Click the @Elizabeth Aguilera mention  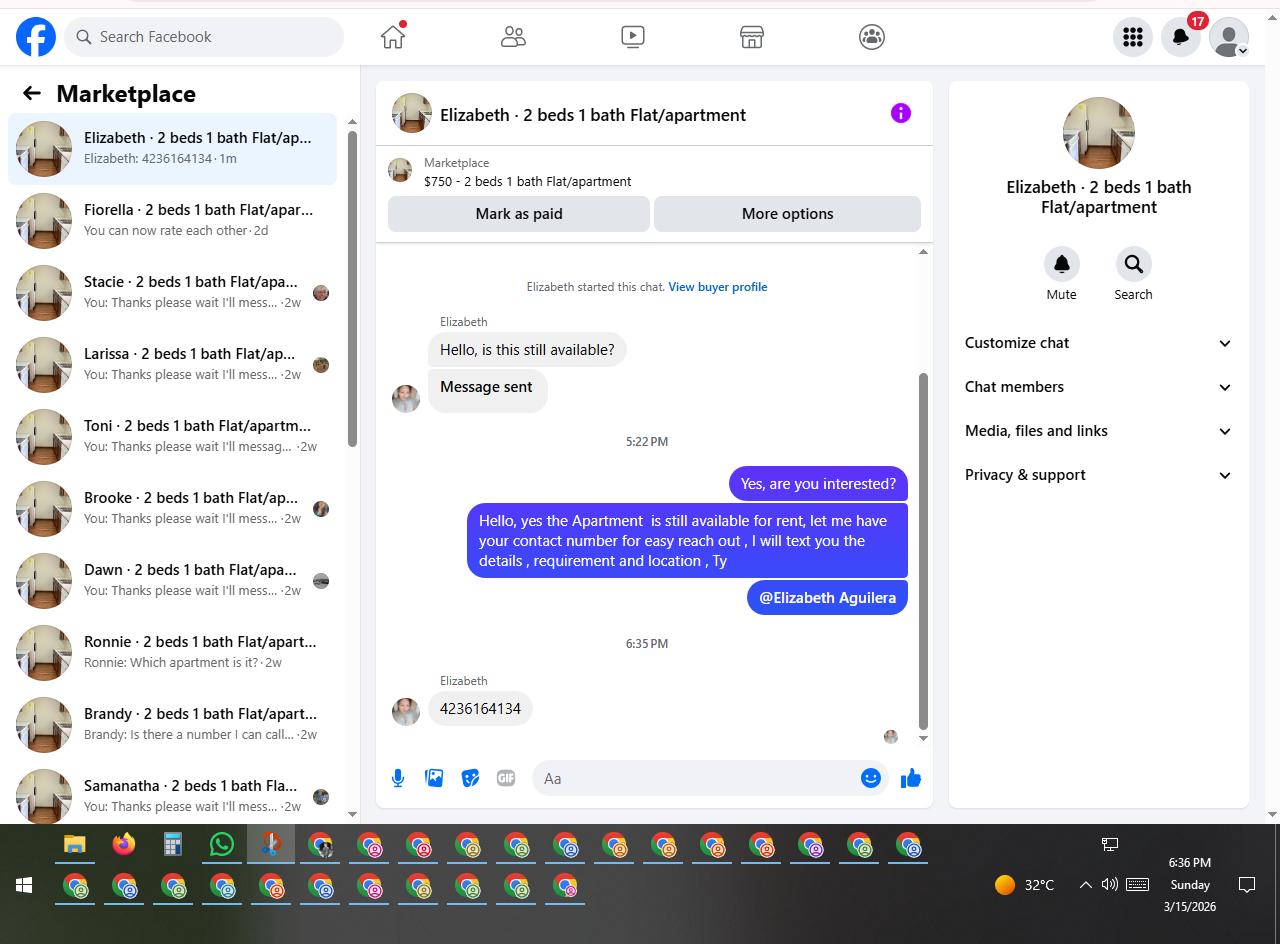click(828, 598)
